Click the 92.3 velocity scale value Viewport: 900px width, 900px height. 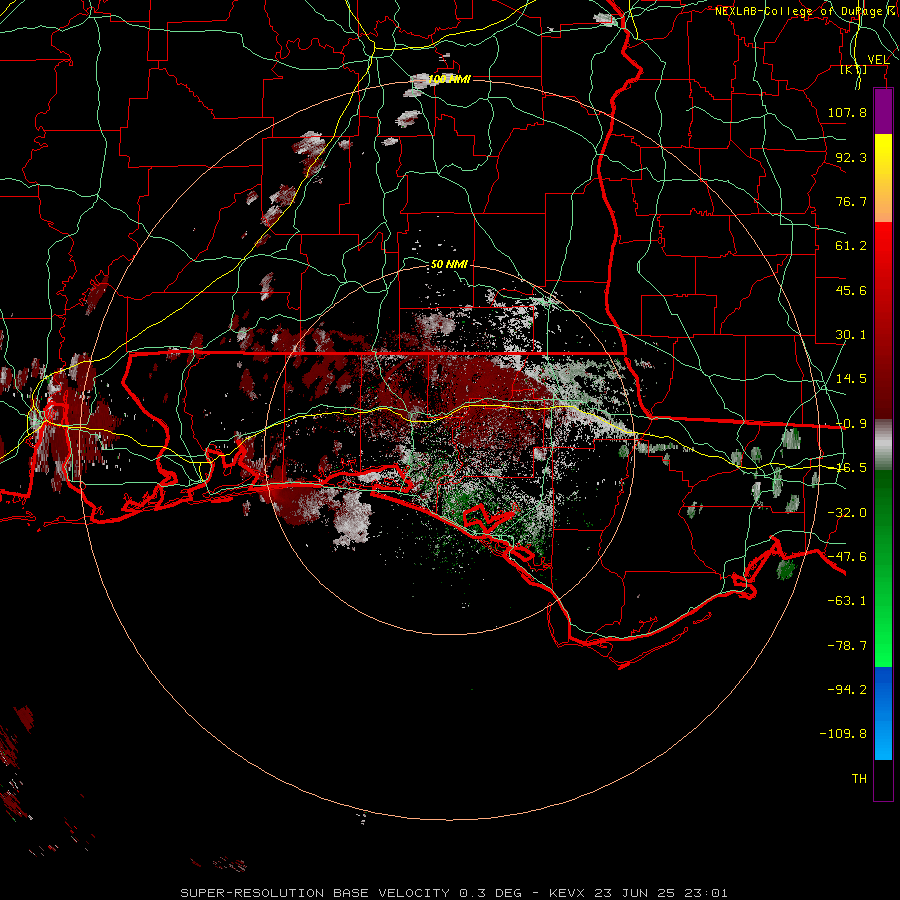click(x=851, y=157)
